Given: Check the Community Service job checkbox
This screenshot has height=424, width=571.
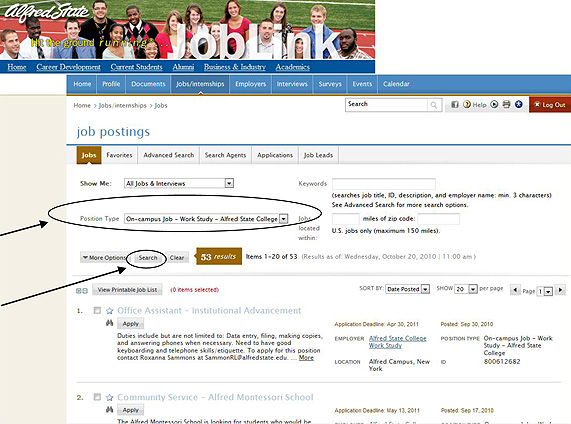Looking at the screenshot, I should (x=97, y=397).
